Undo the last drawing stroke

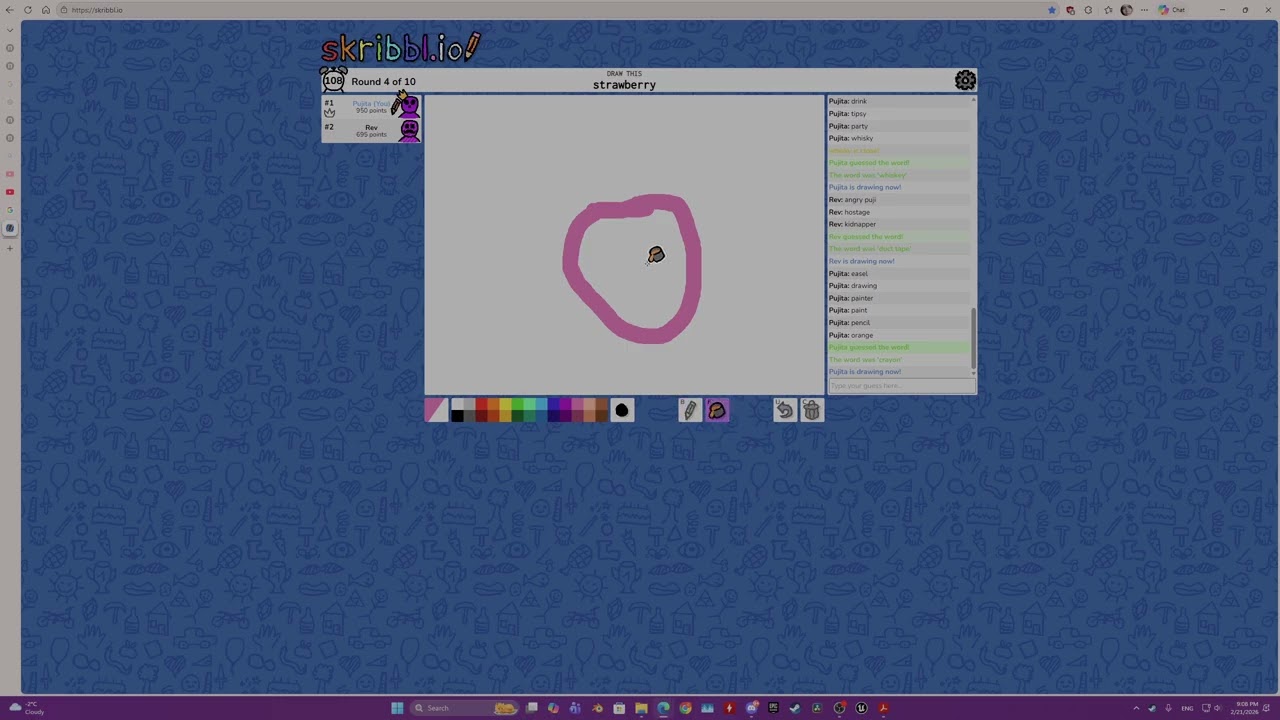(785, 410)
